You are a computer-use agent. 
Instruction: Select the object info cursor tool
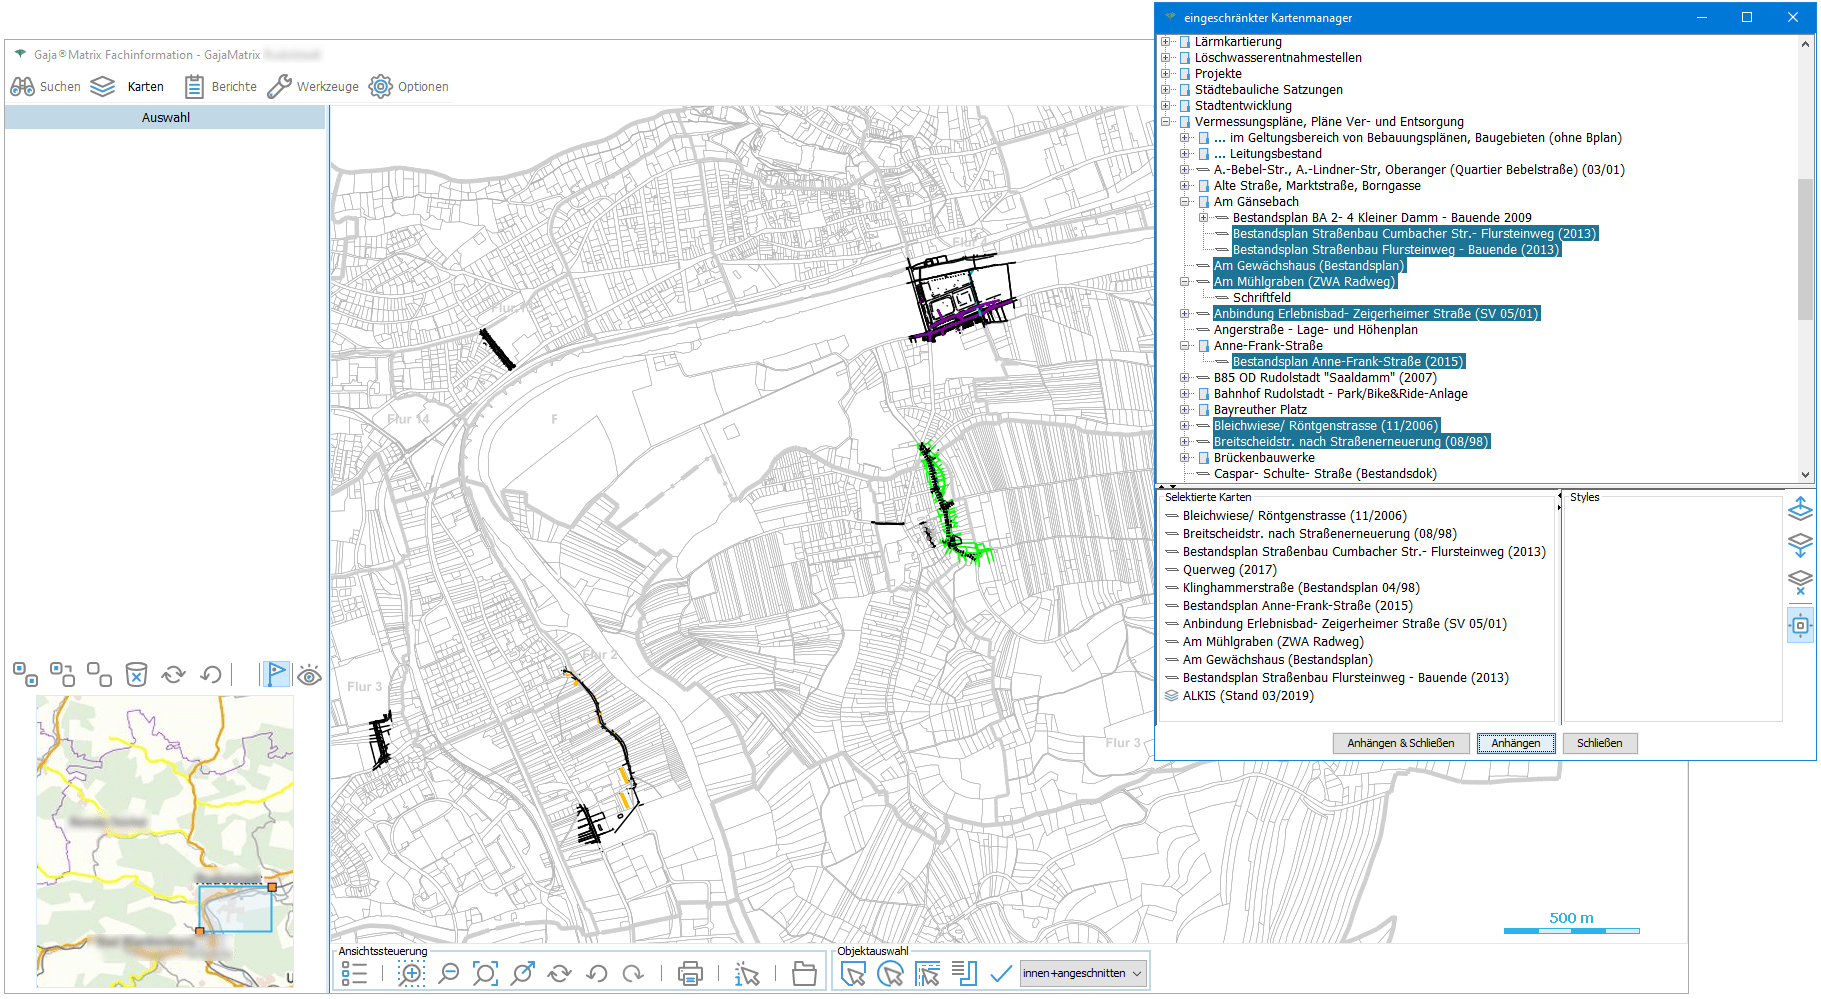tap(746, 973)
